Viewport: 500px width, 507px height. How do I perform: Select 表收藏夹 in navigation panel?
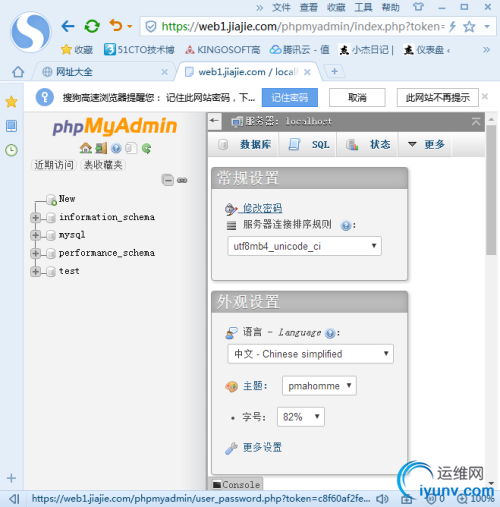pos(103,165)
